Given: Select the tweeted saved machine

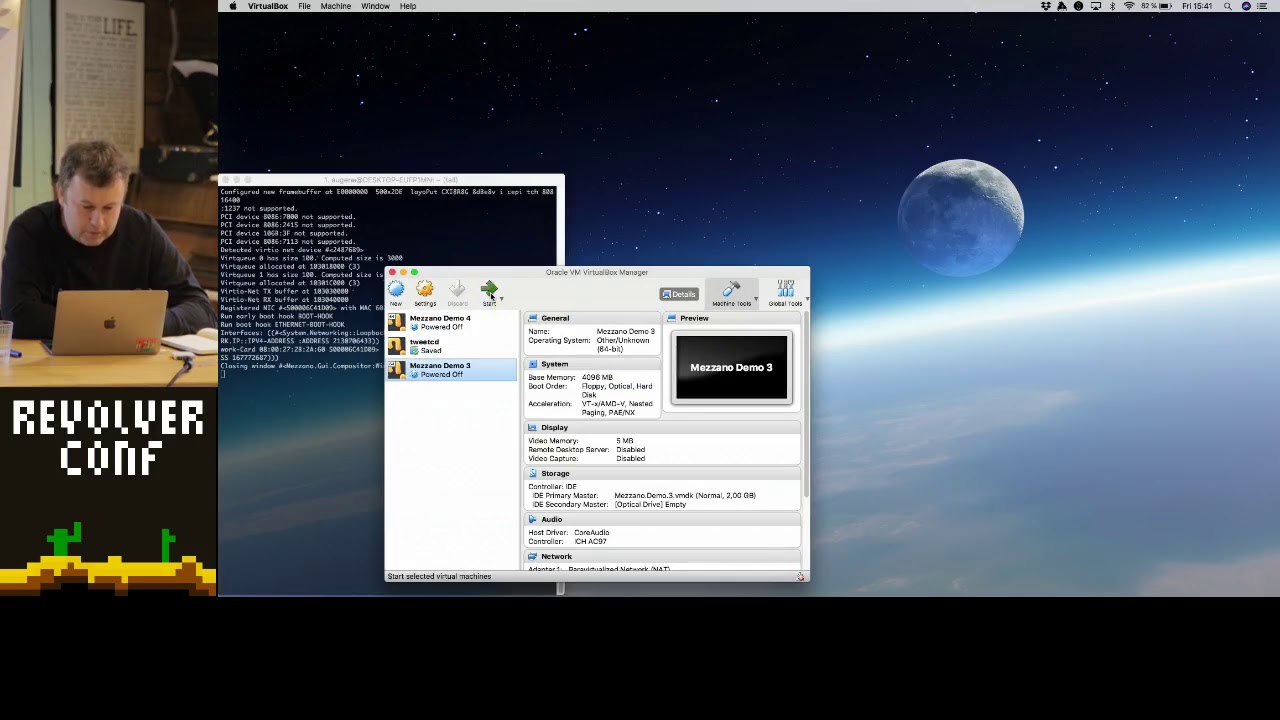Looking at the screenshot, I should point(451,346).
